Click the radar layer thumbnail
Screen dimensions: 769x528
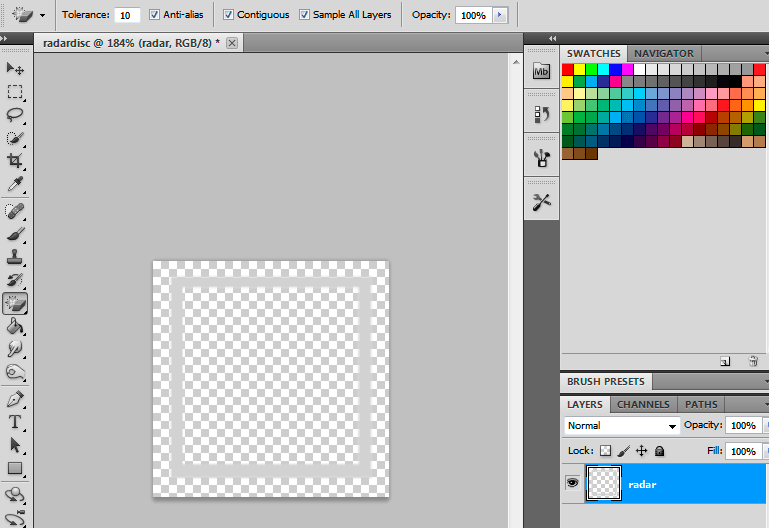click(x=604, y=483)
